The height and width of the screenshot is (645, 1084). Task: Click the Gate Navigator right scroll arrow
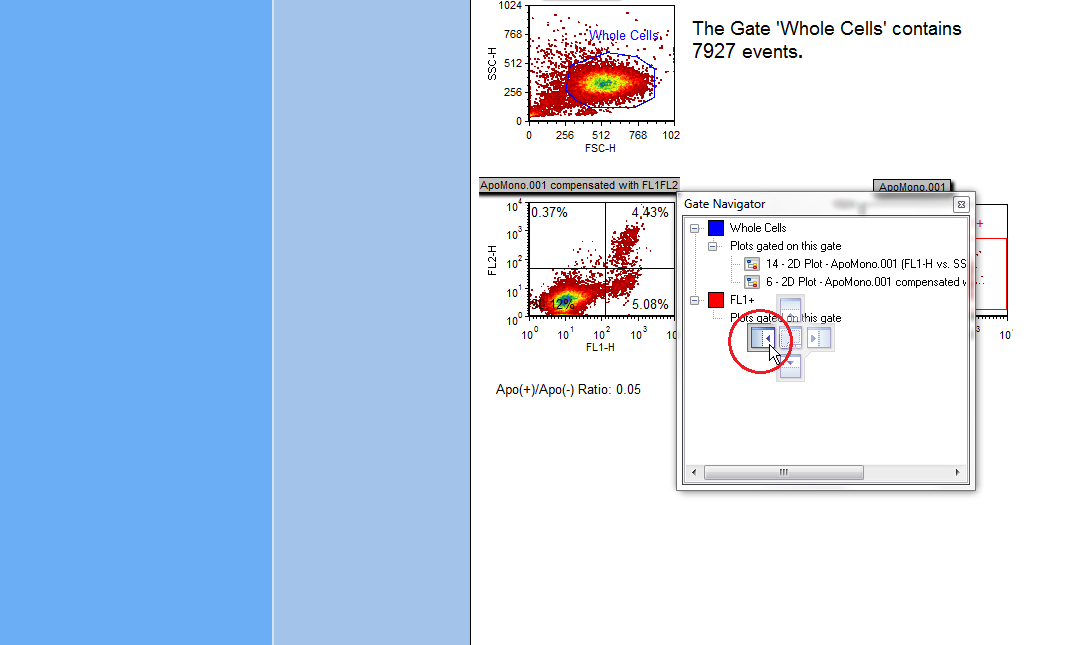coord(957,472)
